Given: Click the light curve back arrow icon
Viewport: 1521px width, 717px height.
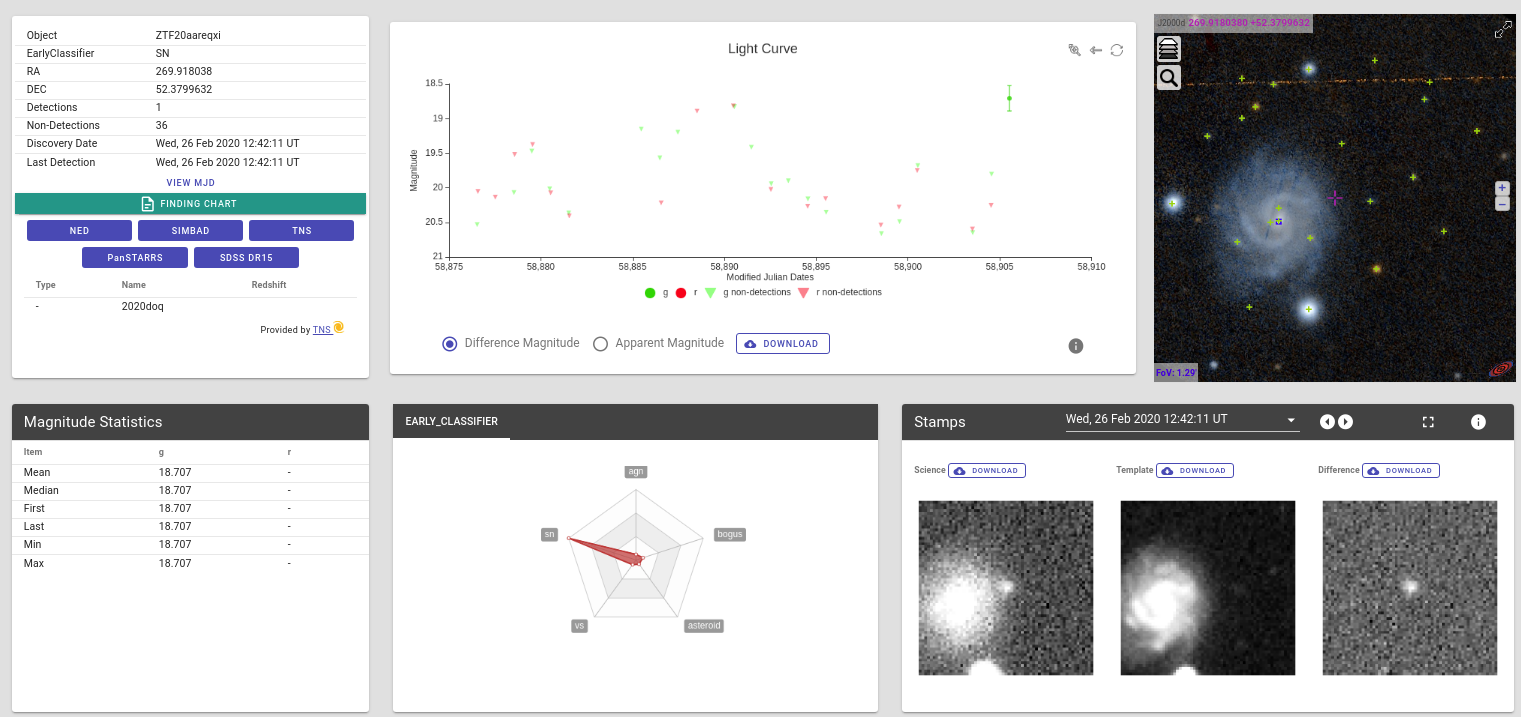Looking at the screenshot, I should (x=1096, y=50).
